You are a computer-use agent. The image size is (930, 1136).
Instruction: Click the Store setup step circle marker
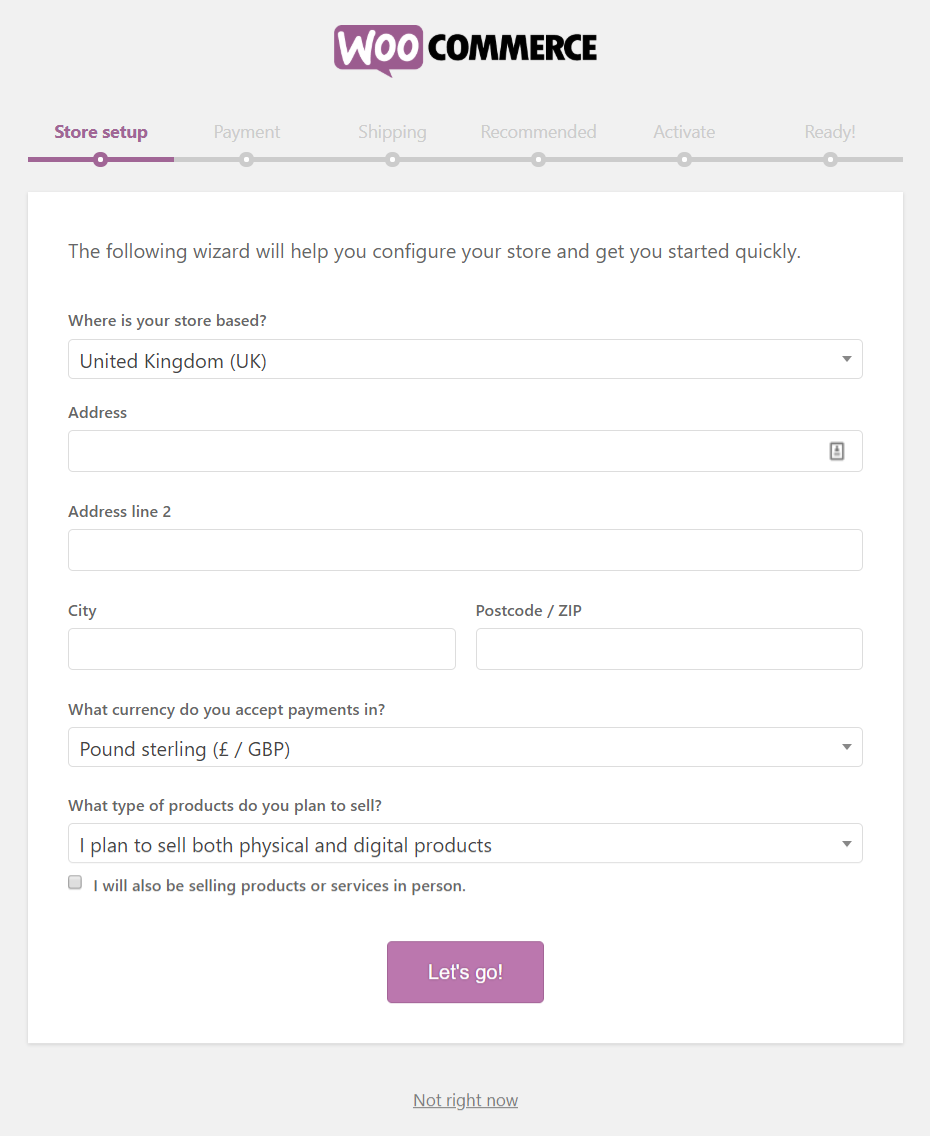(x=101, y=159)
